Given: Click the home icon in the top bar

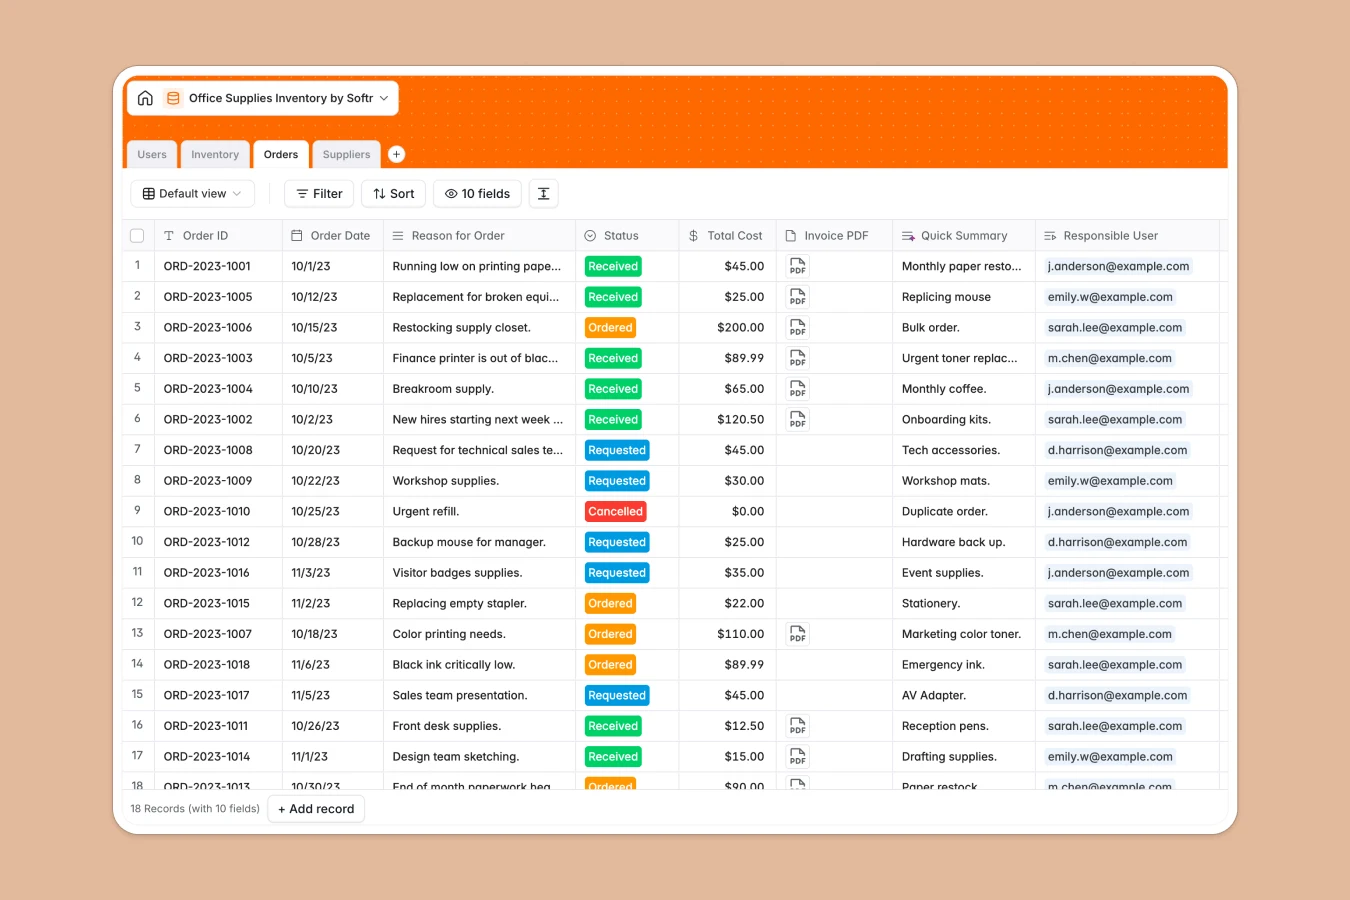Looking at the screenshot, I should click(145, 98).
